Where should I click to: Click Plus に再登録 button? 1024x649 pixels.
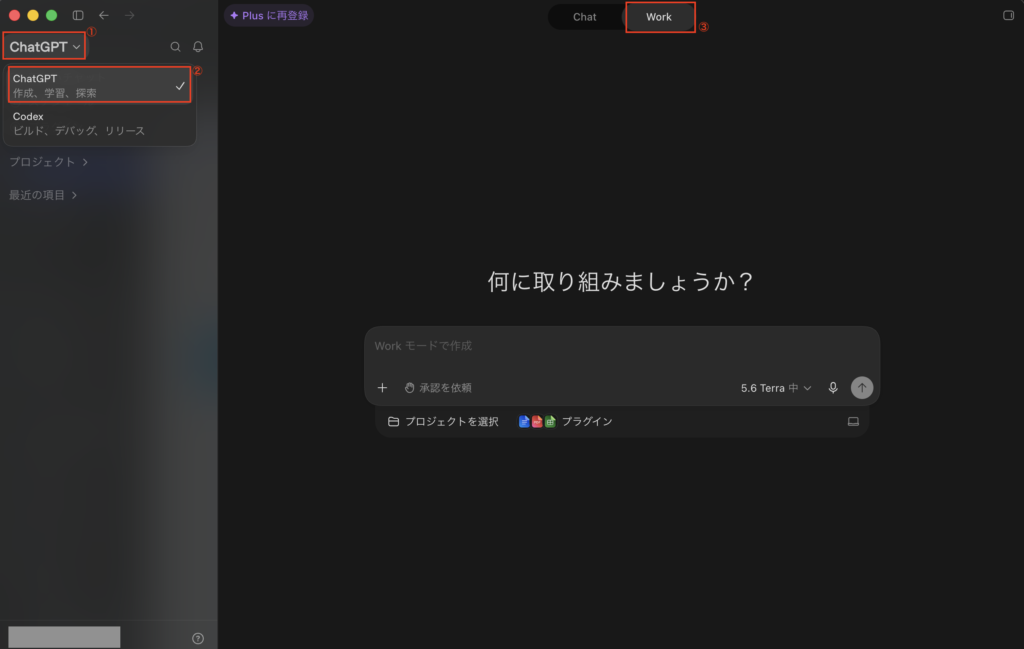pos(269,16)
